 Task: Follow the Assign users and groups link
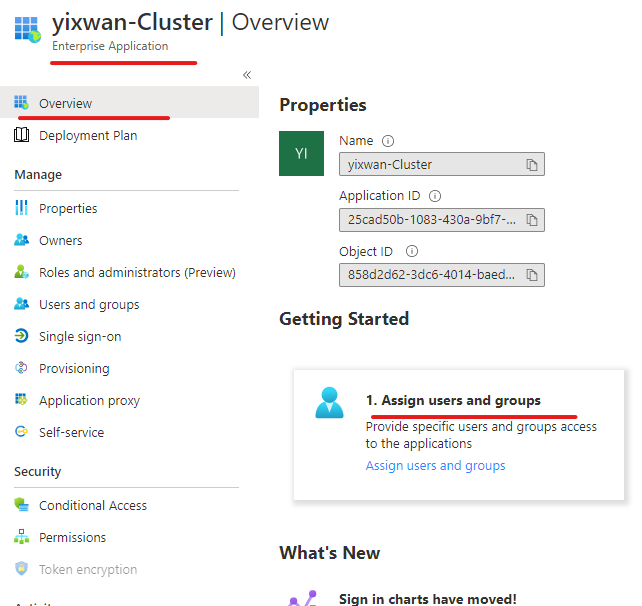435,466
